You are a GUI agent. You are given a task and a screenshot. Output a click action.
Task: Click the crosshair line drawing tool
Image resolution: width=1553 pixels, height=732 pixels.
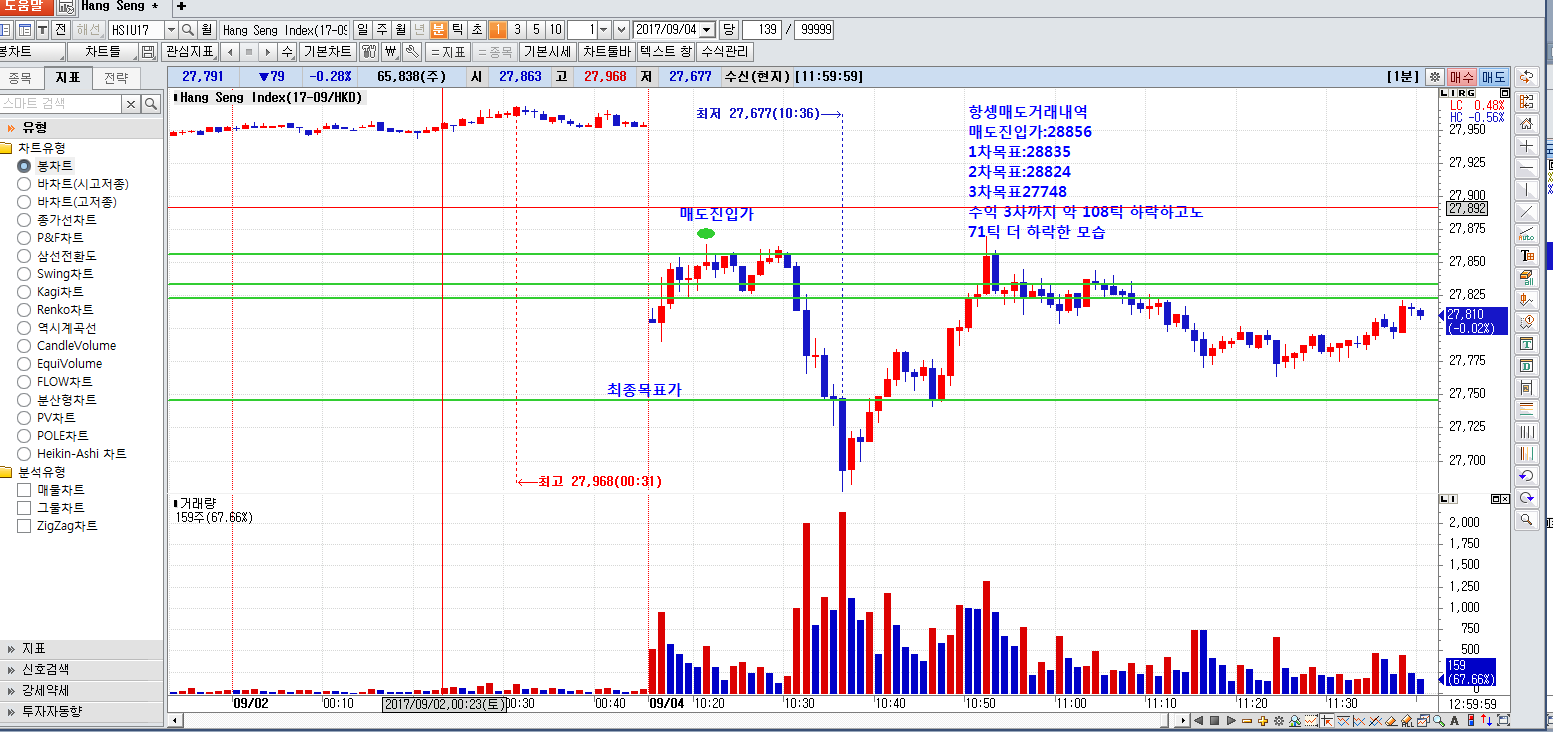click(1526, 146)
